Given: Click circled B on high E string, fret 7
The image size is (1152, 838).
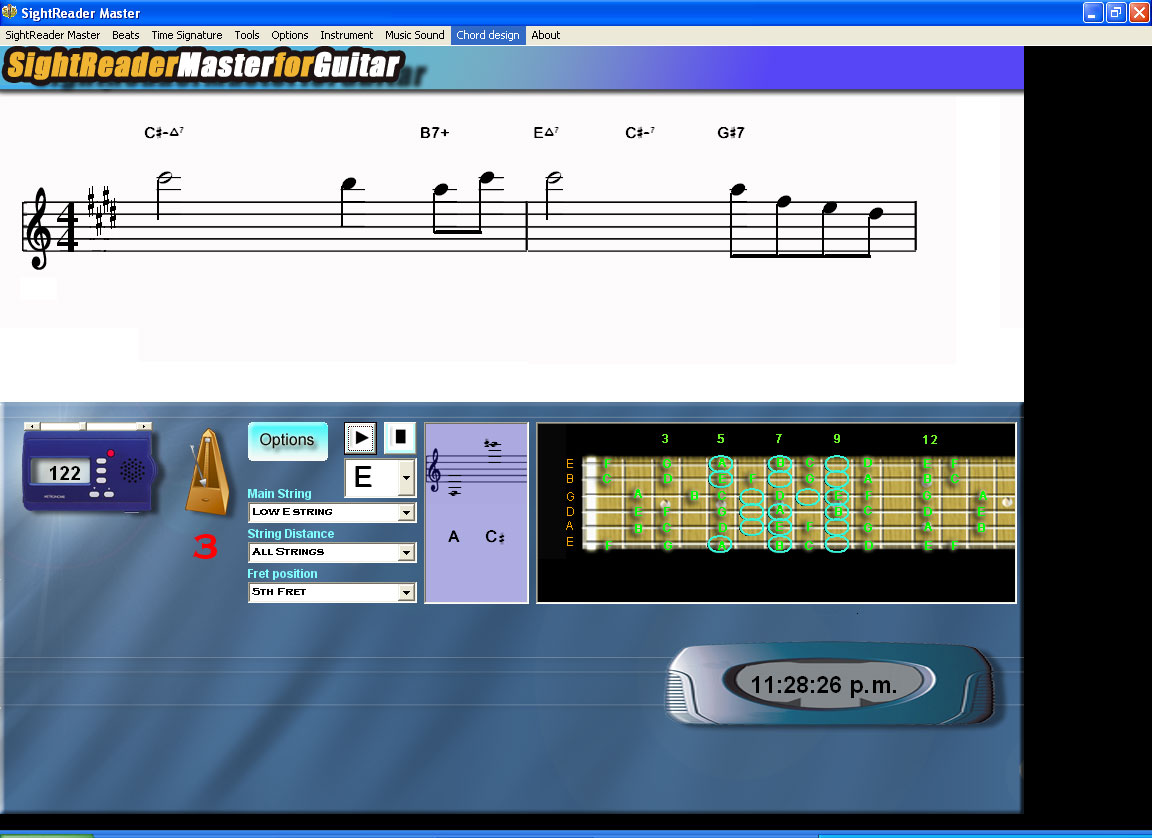Looking at the screenshot, I should click(x=780, y=463).
